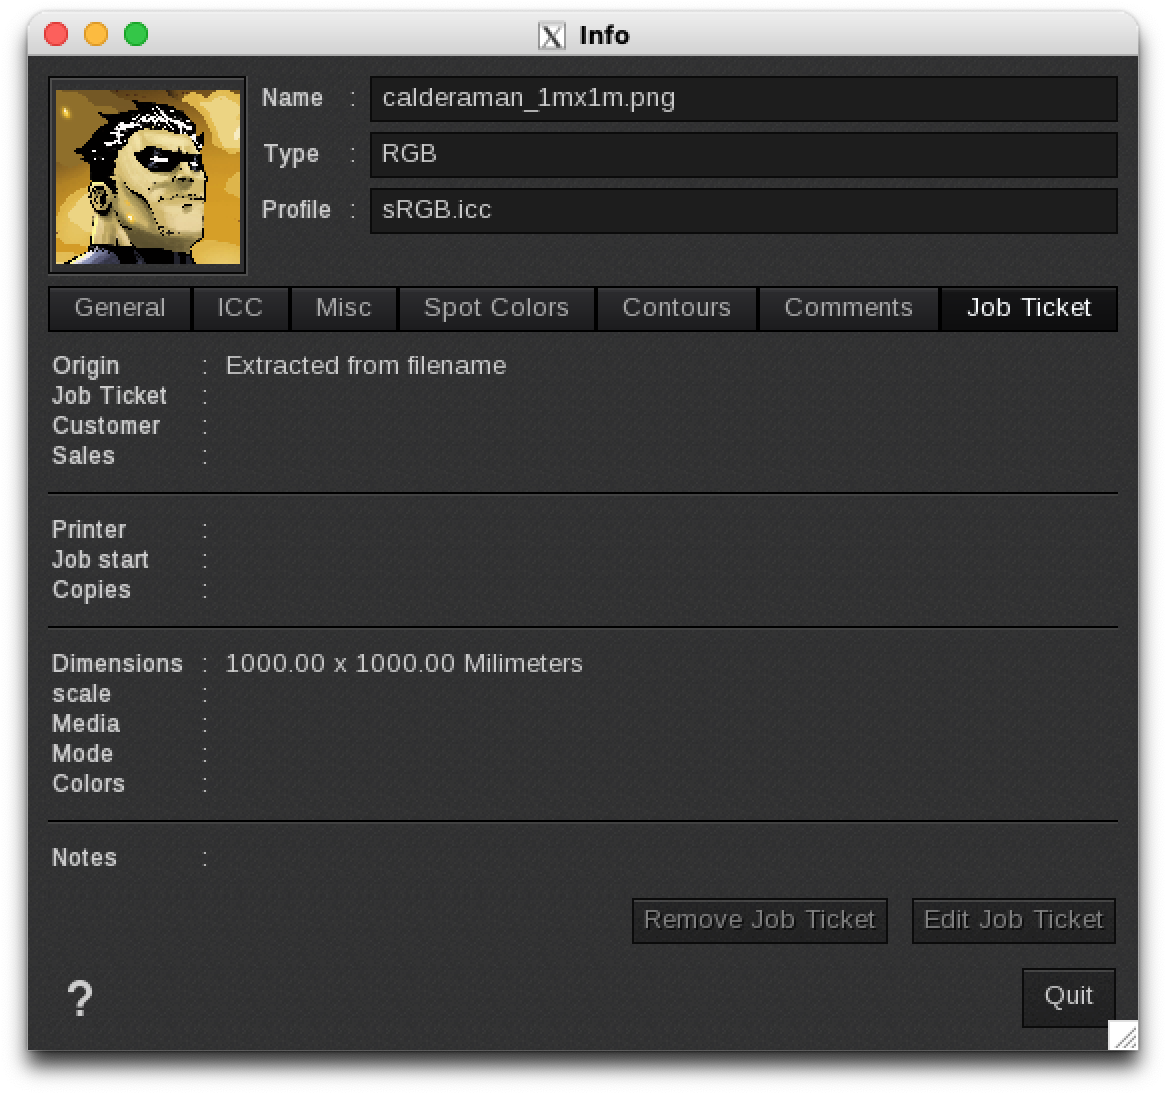Screen dimensions: 1166x1094
Task: Open the ICC tab
Action: coord(241,308)
